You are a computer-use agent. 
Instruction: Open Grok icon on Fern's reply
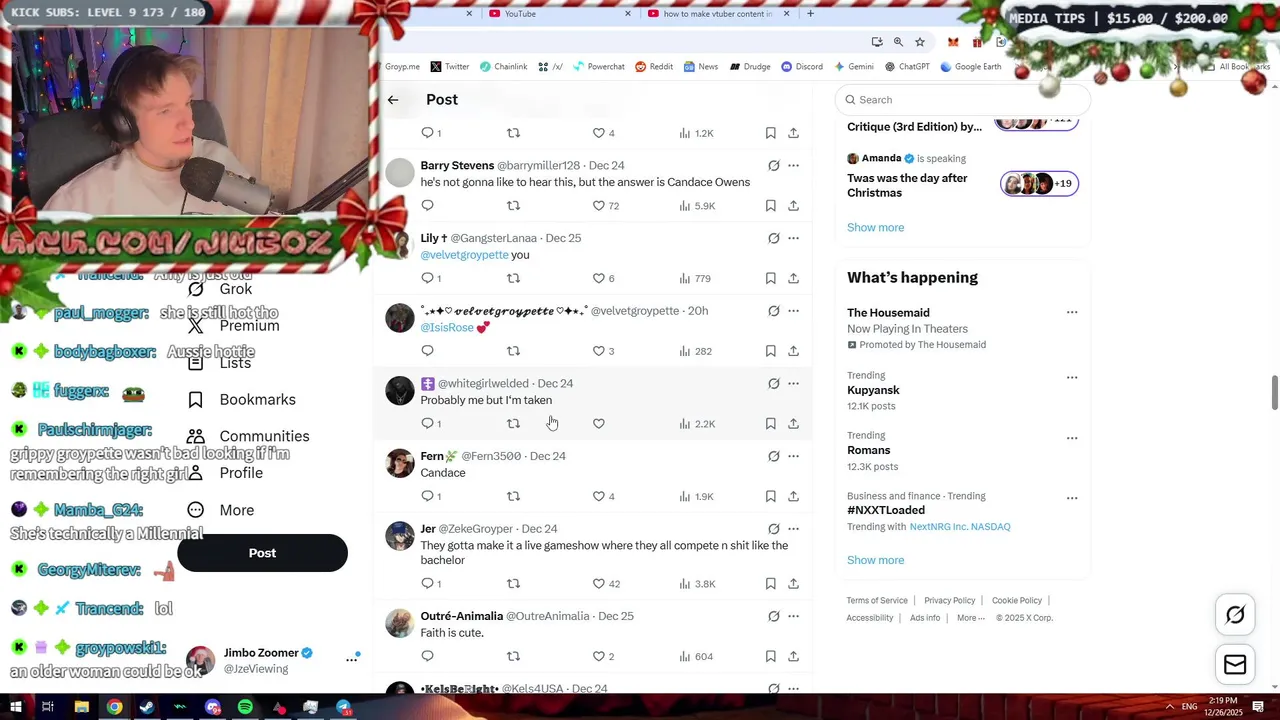coord(773,456)
